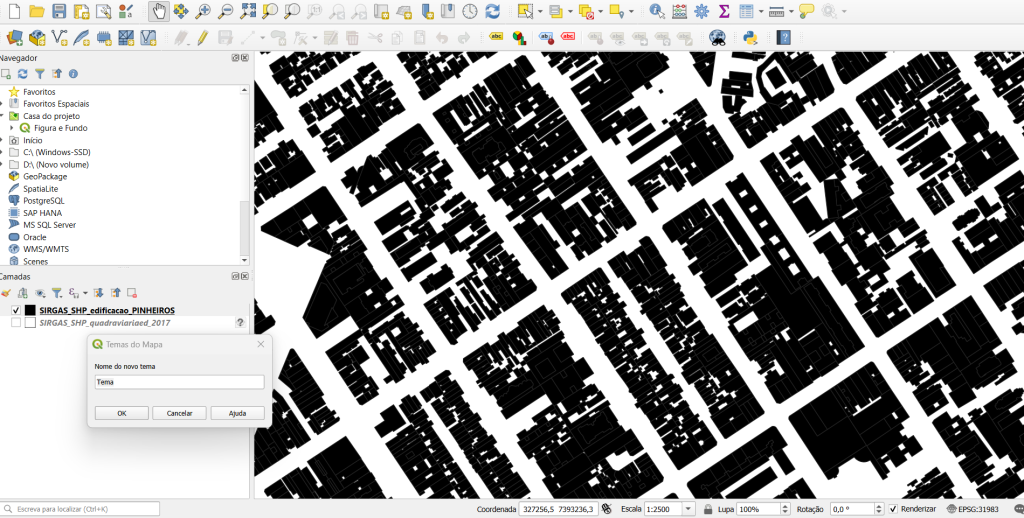Click the Nome do novo tema field
1024x518 pixels.
[180, 382]
